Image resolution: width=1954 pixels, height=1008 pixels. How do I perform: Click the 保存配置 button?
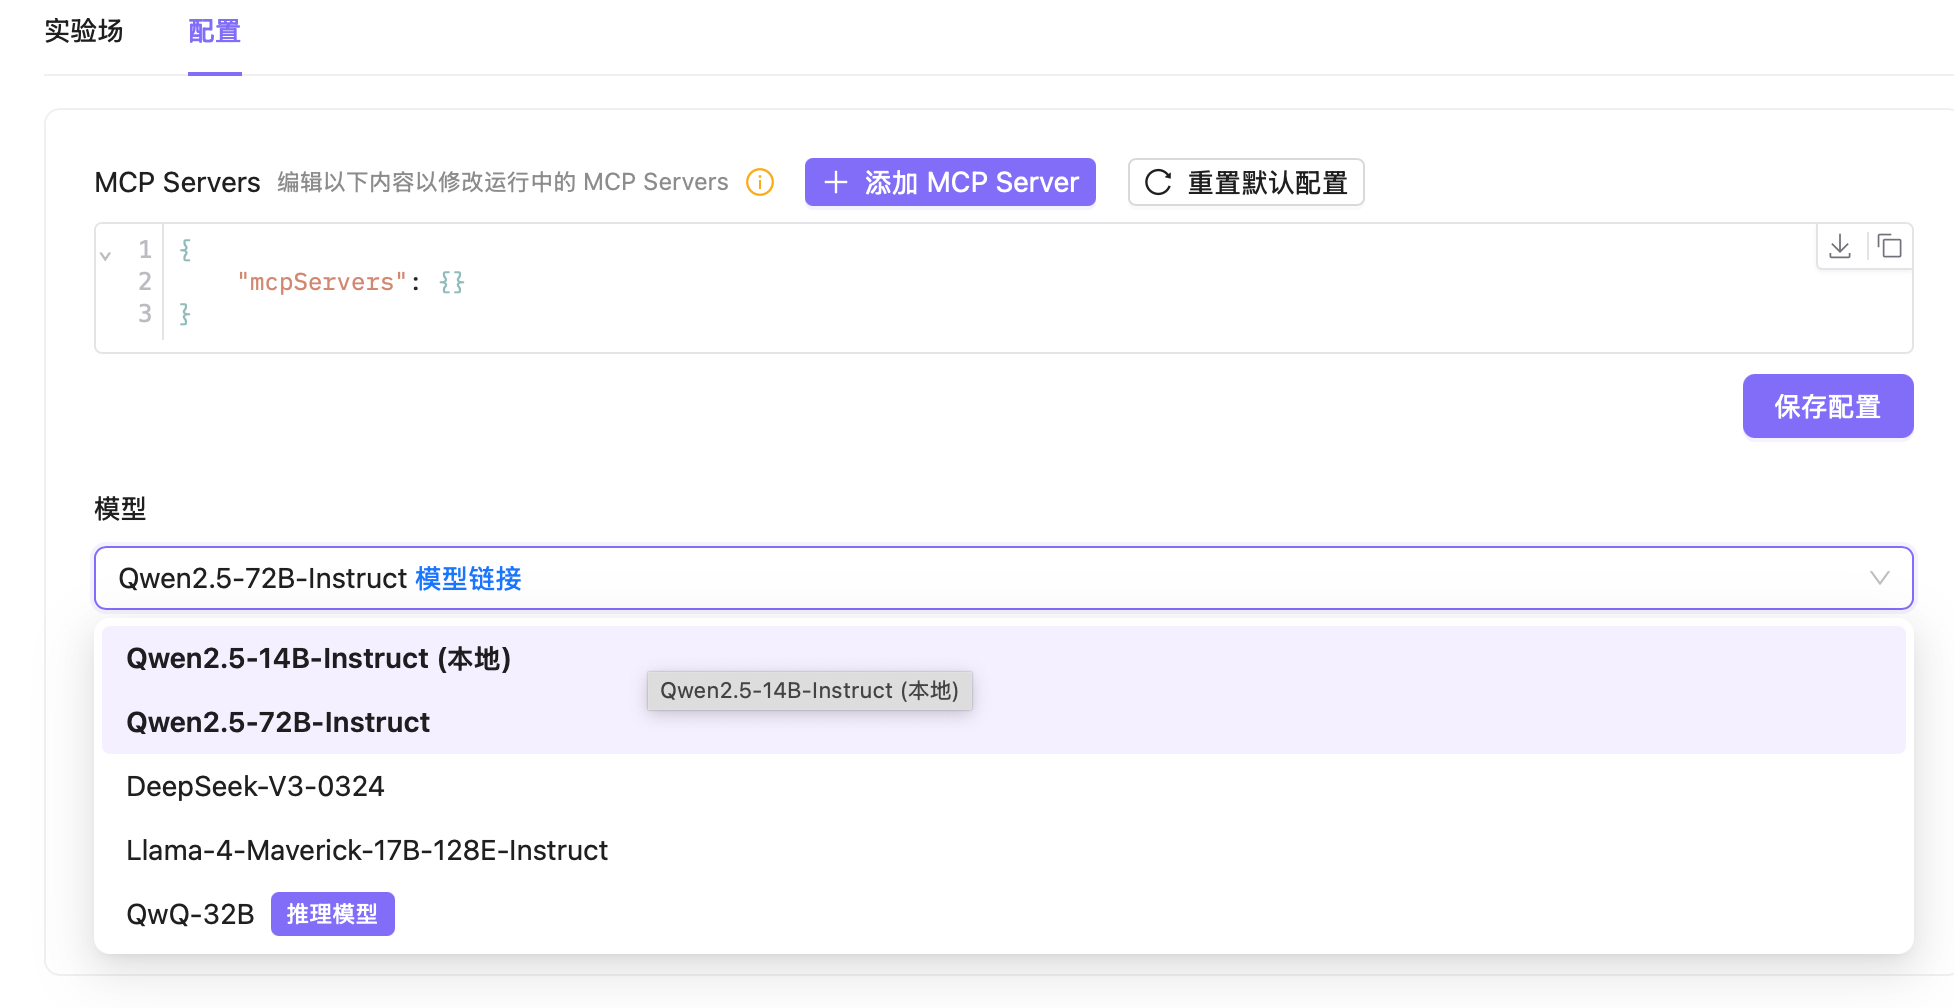tap(1828, 406)
